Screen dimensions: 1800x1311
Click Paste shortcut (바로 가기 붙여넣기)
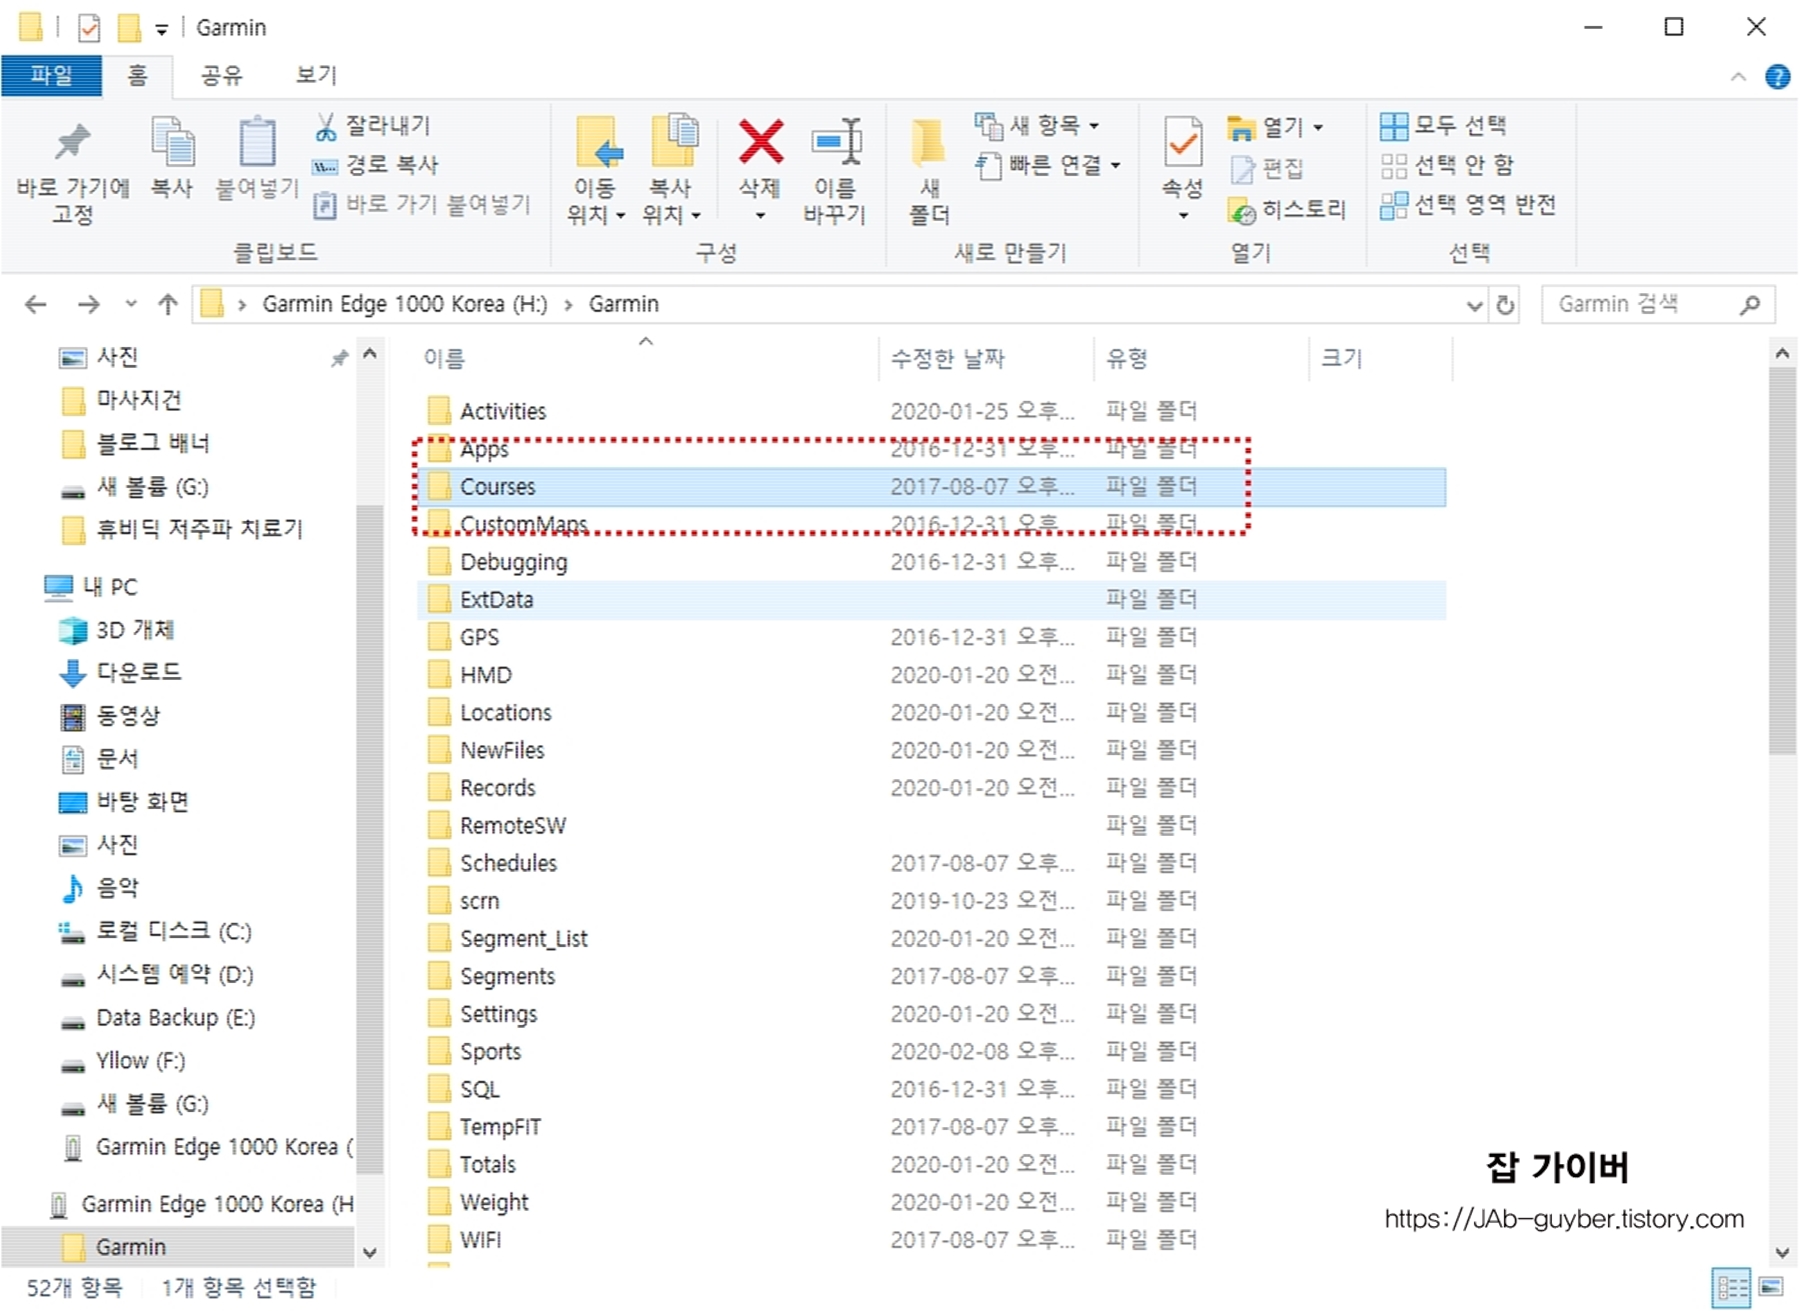tap(421, 205)
